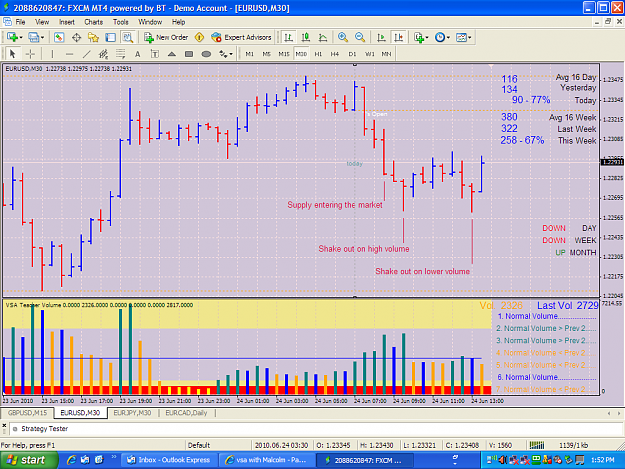The height and width of the screenshot is (469, 625).
Task: Switch to vsa with Malcolm taskbar window
Action: [267, 460]
